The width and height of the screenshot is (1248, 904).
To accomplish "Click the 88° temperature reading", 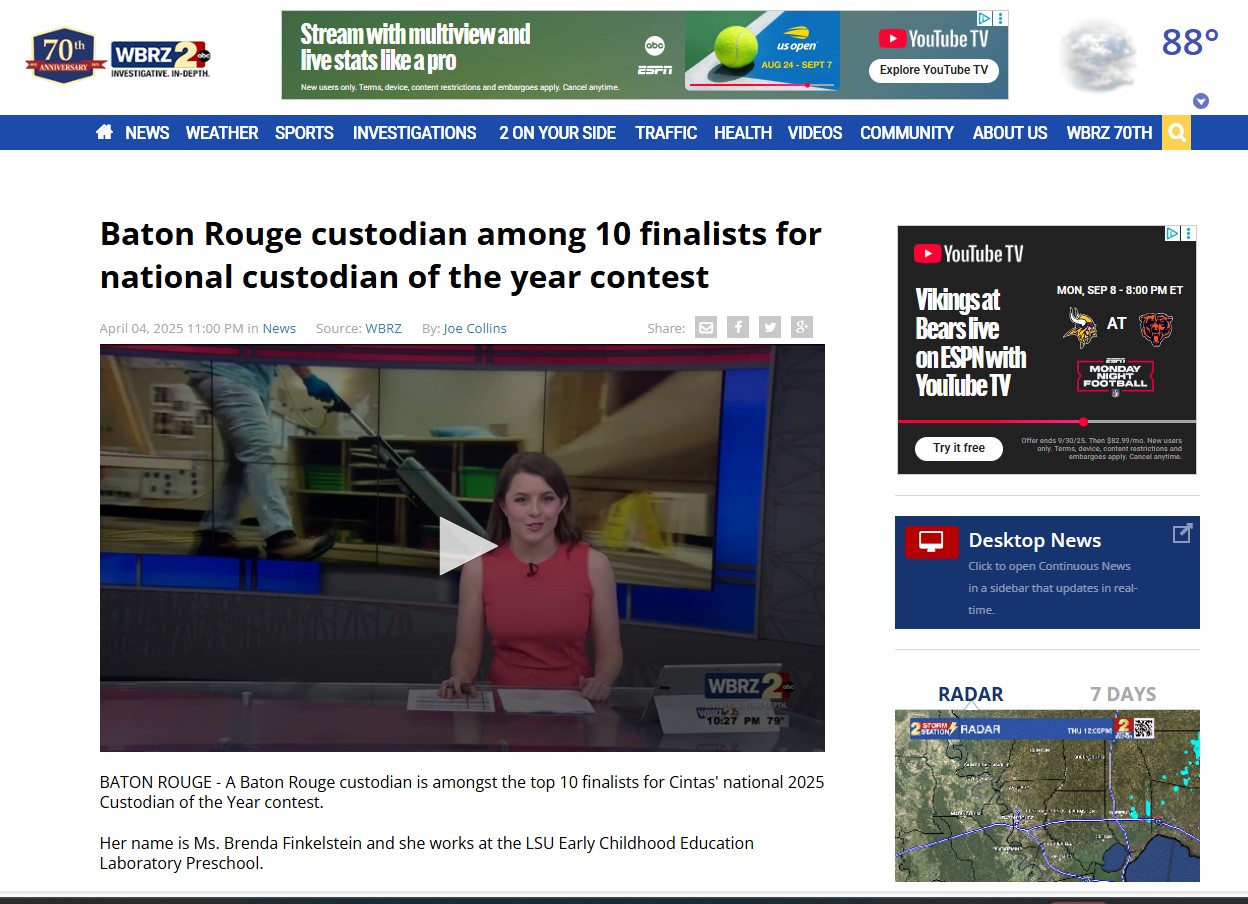I will [1190, 43].
